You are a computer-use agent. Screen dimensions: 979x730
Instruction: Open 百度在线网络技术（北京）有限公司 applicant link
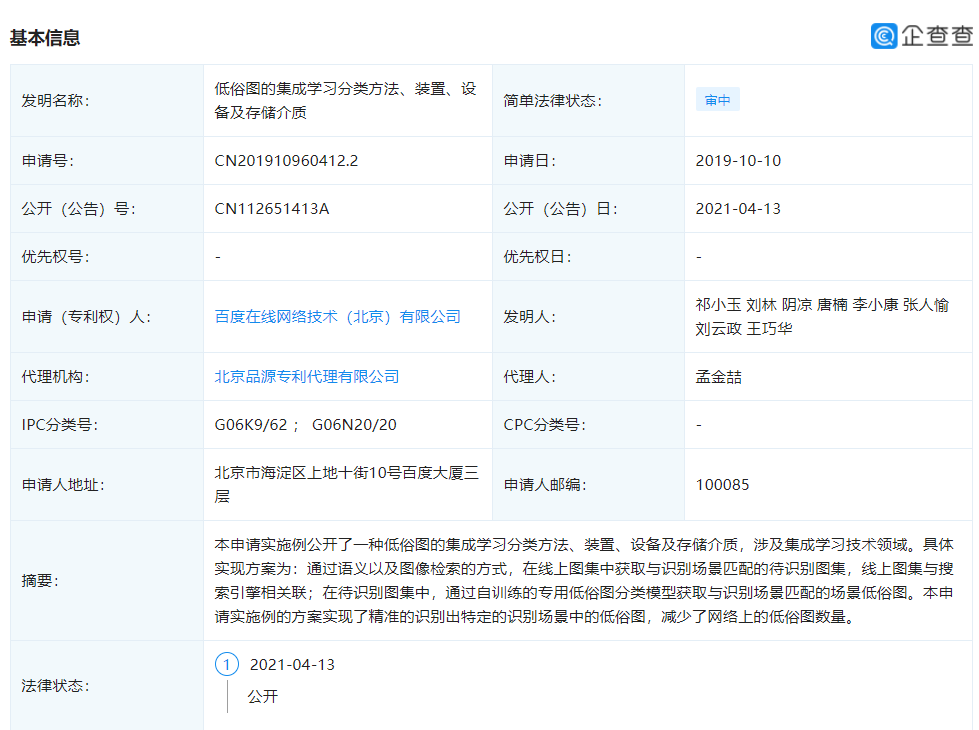337,317
